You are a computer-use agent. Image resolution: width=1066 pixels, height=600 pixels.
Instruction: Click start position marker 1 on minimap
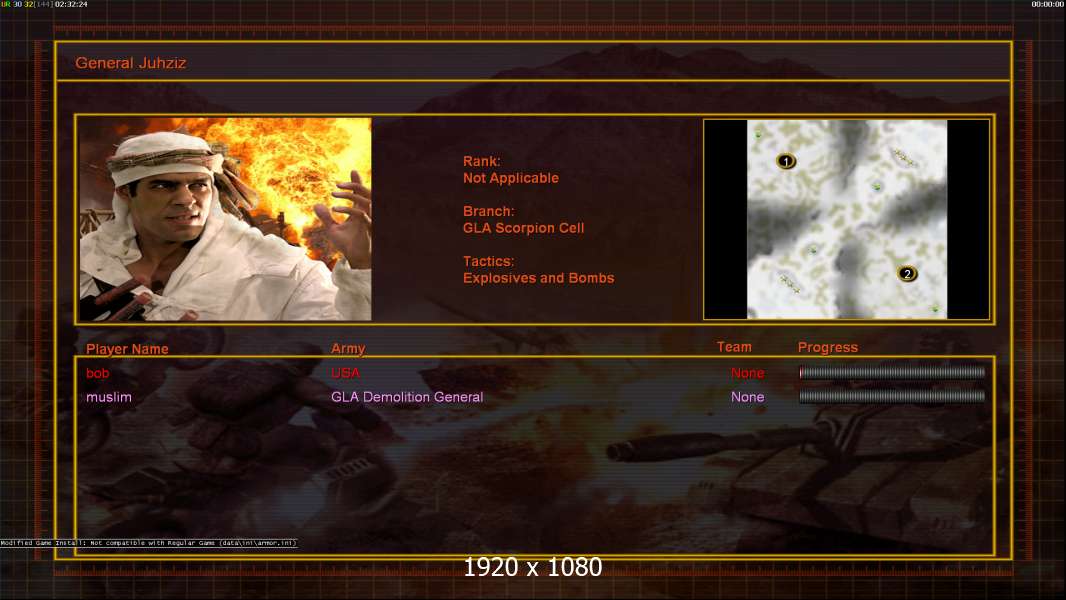(786, 161)
